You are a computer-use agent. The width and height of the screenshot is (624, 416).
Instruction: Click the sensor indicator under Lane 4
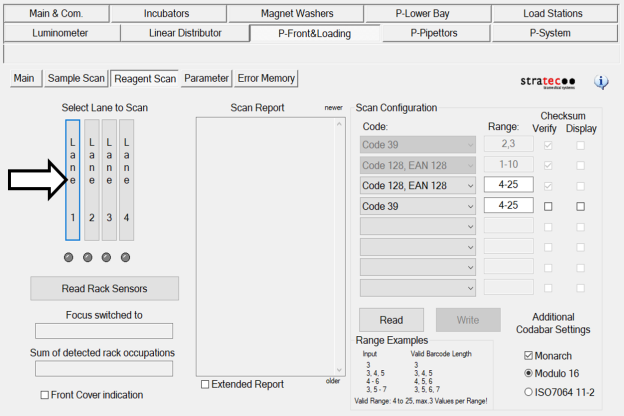125,258
